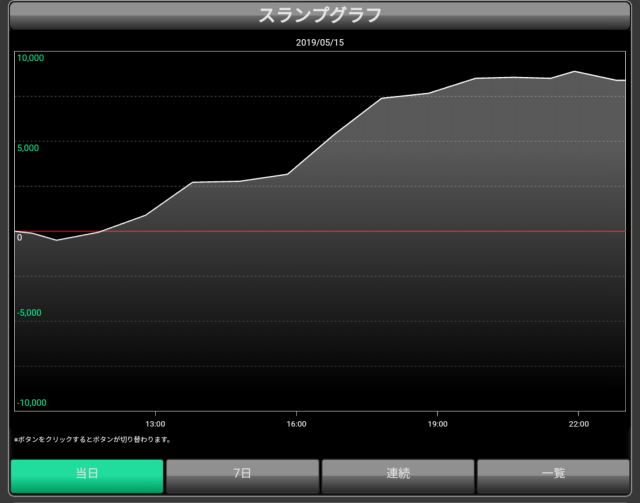
Task: Click the graph line's highest peak
Action: coord(574,71)
